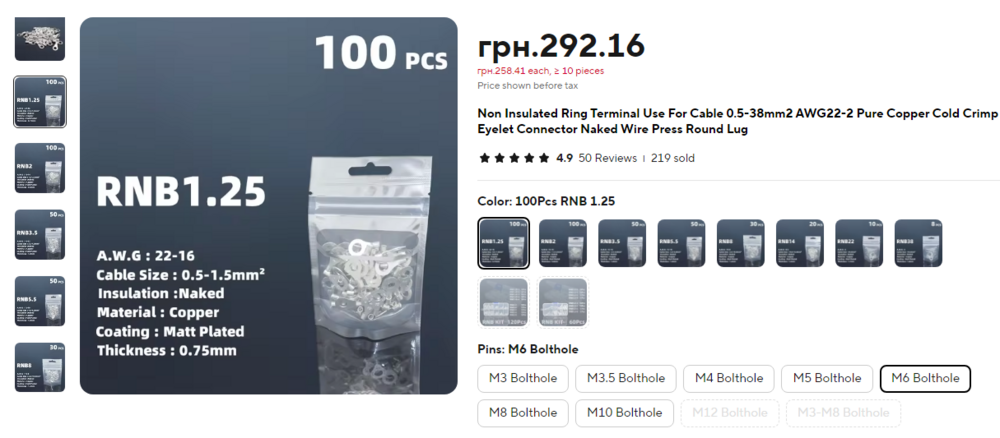Select M5 Bolthole pin size
Image resolution: width=1000 pixels, height=438 pixels.
pyautogui.click(x=827, y=379)
